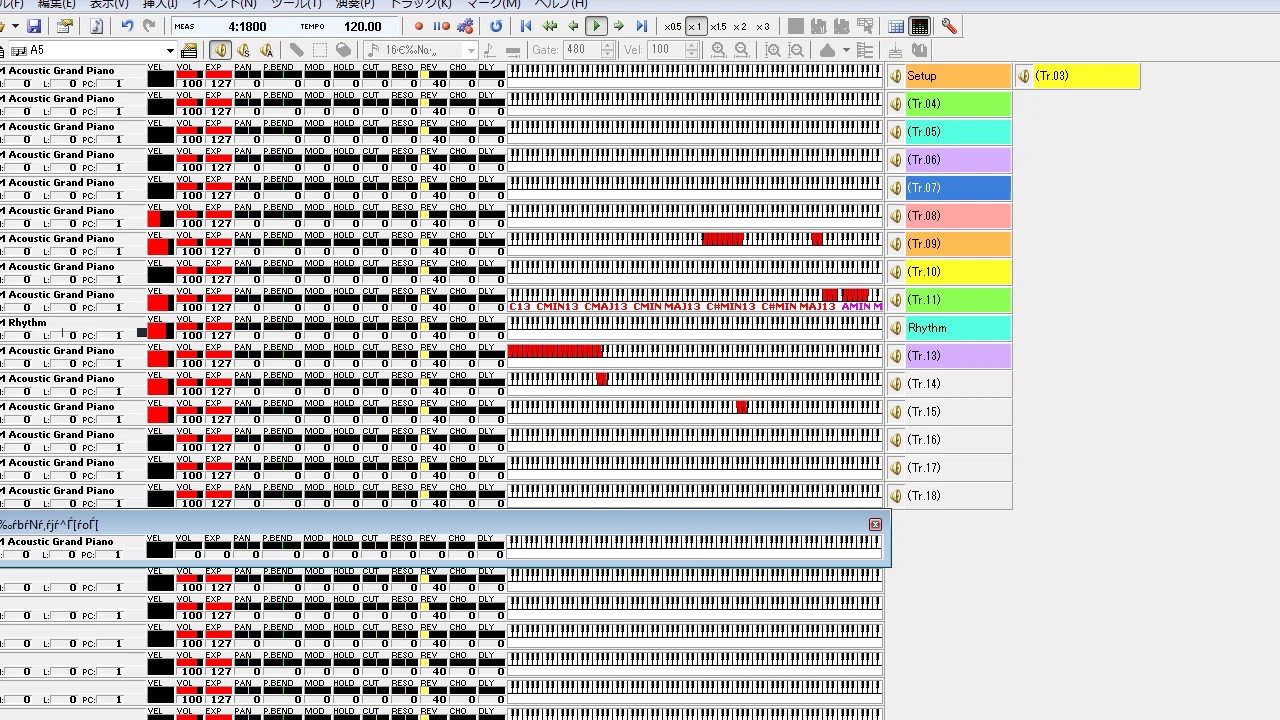Zoom out horizontally with first magnifier minus
Image resolution: width=1280 pixels, height=720 pixels.
(741, 50)
